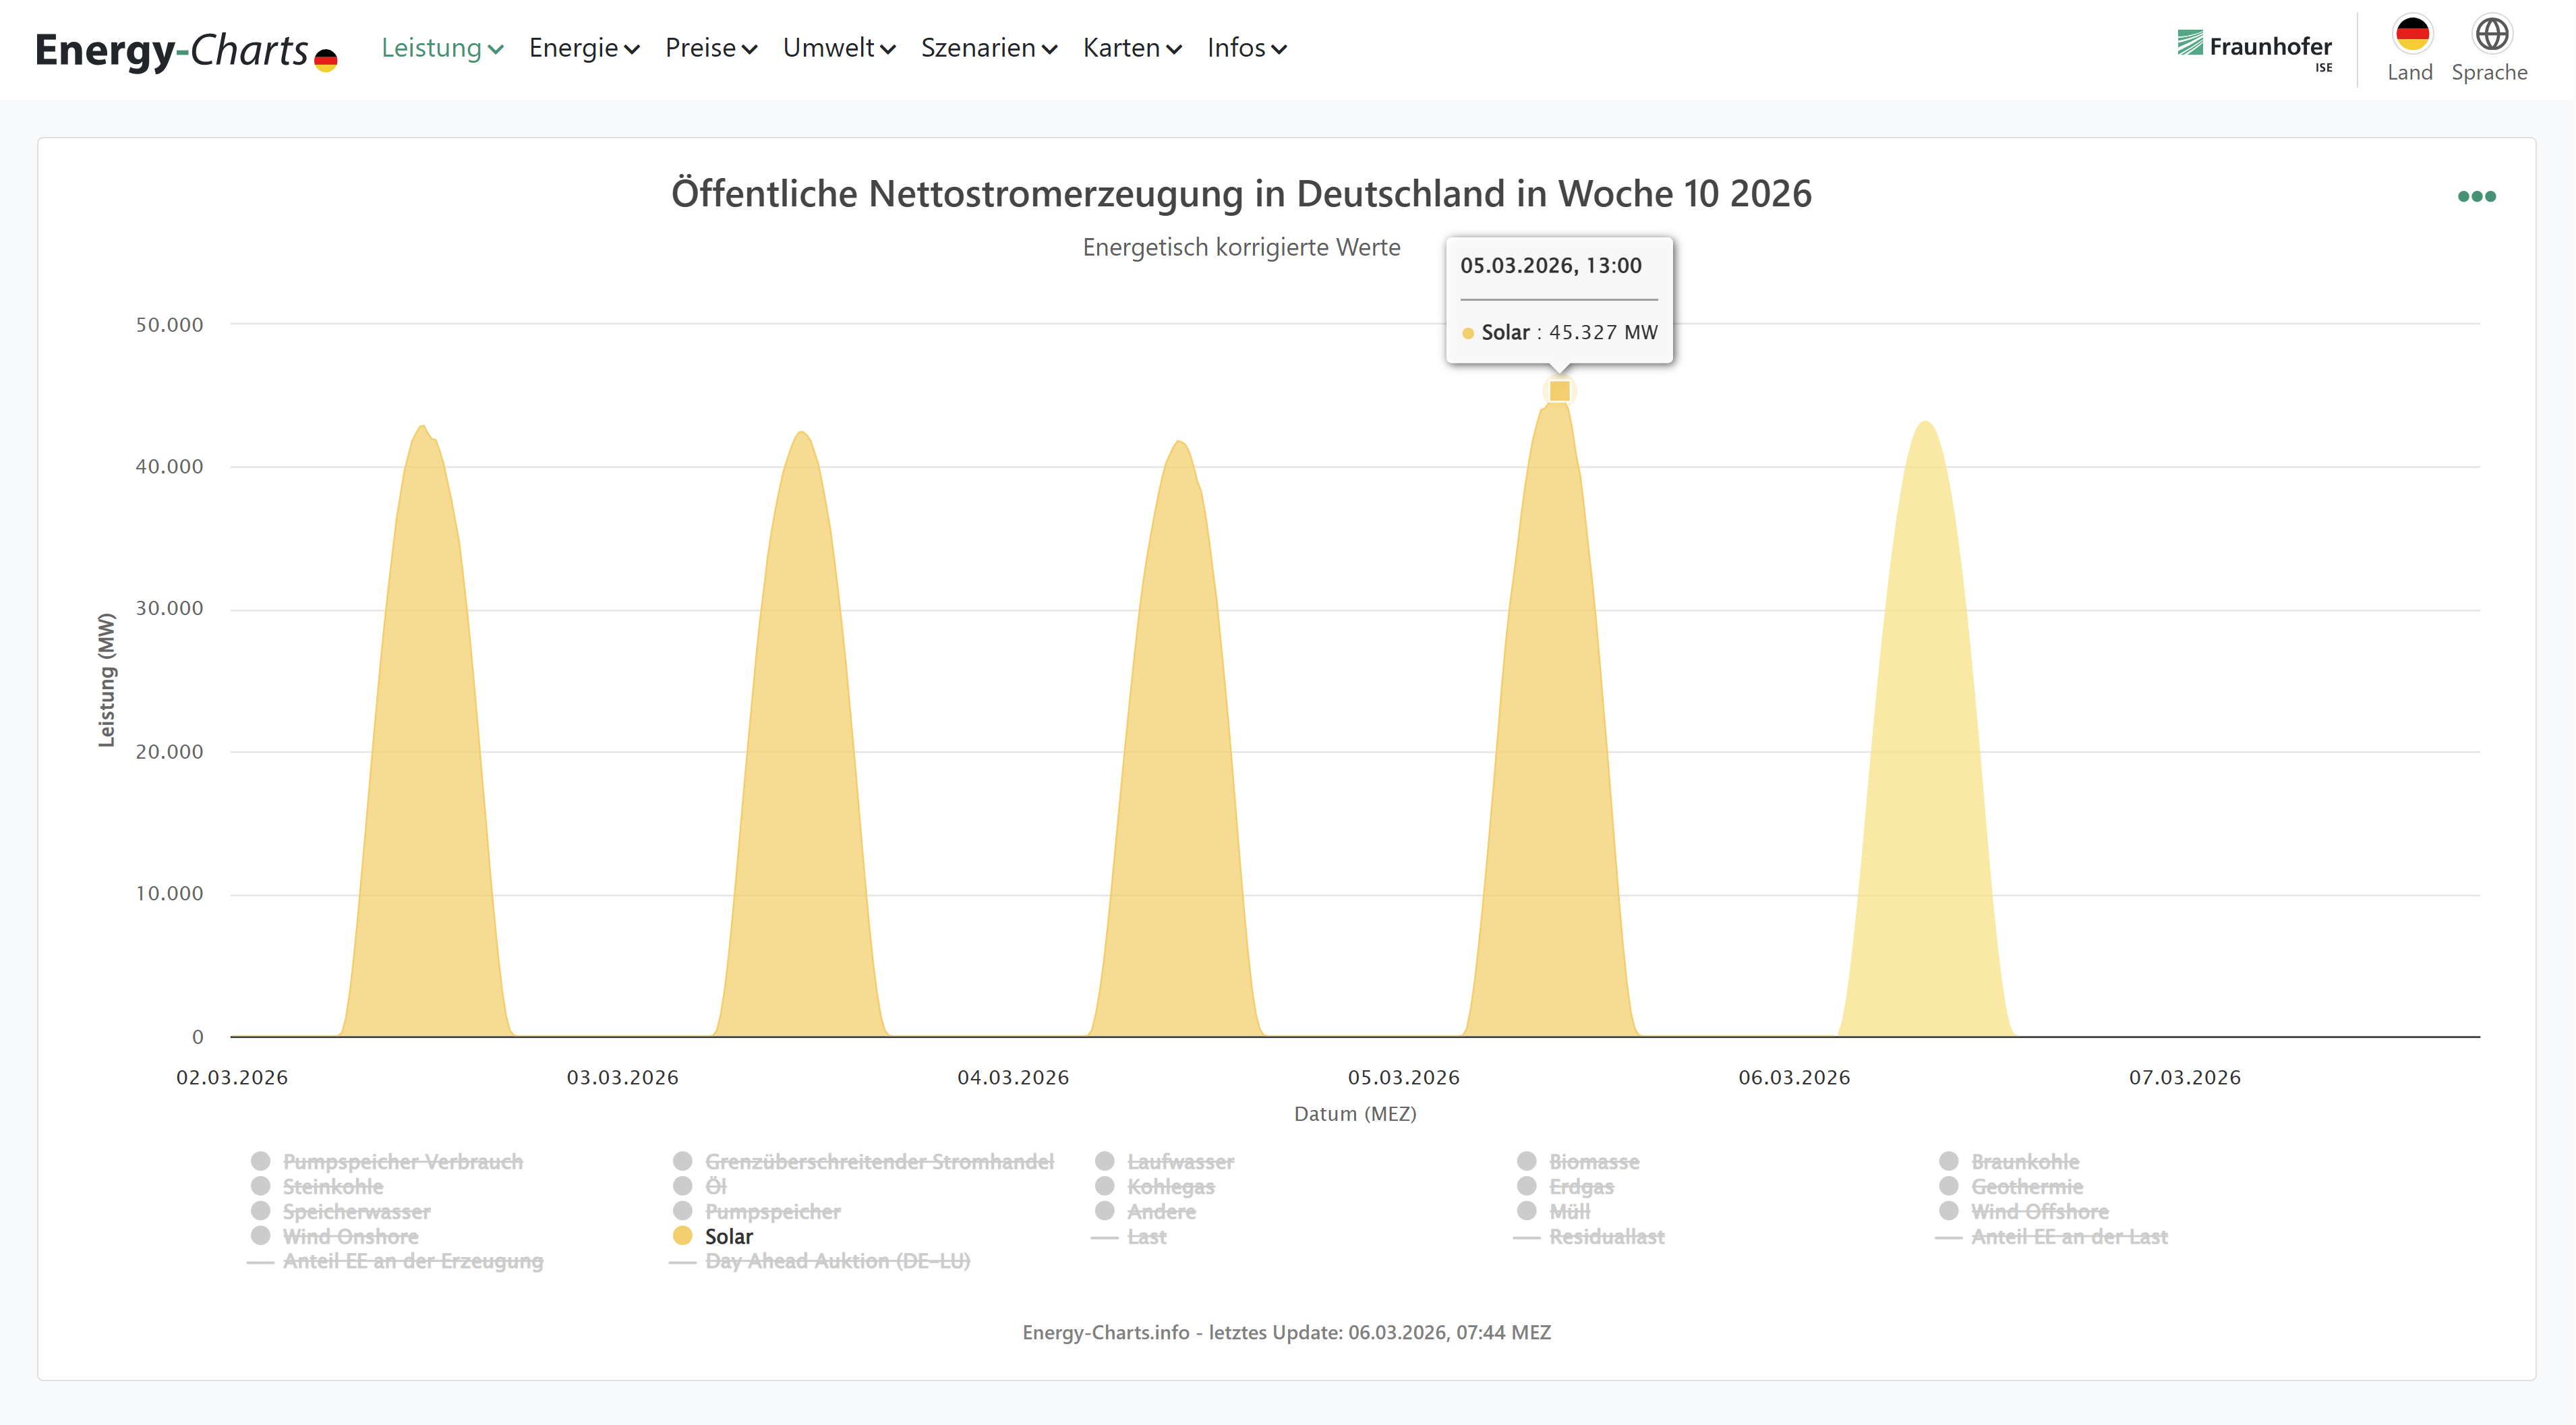Click the Solar legend yellow dot
The height and width of the screenshot is (1425, 2576).
(x=683, y=1236)
